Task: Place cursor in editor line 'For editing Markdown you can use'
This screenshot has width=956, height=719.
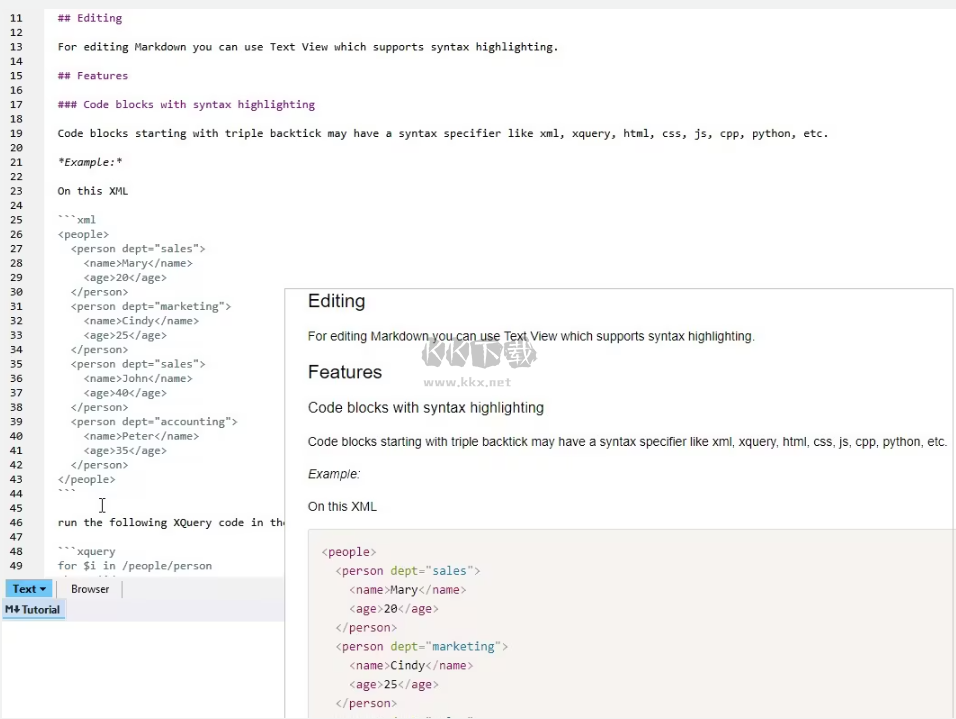Action: point(308,47)
